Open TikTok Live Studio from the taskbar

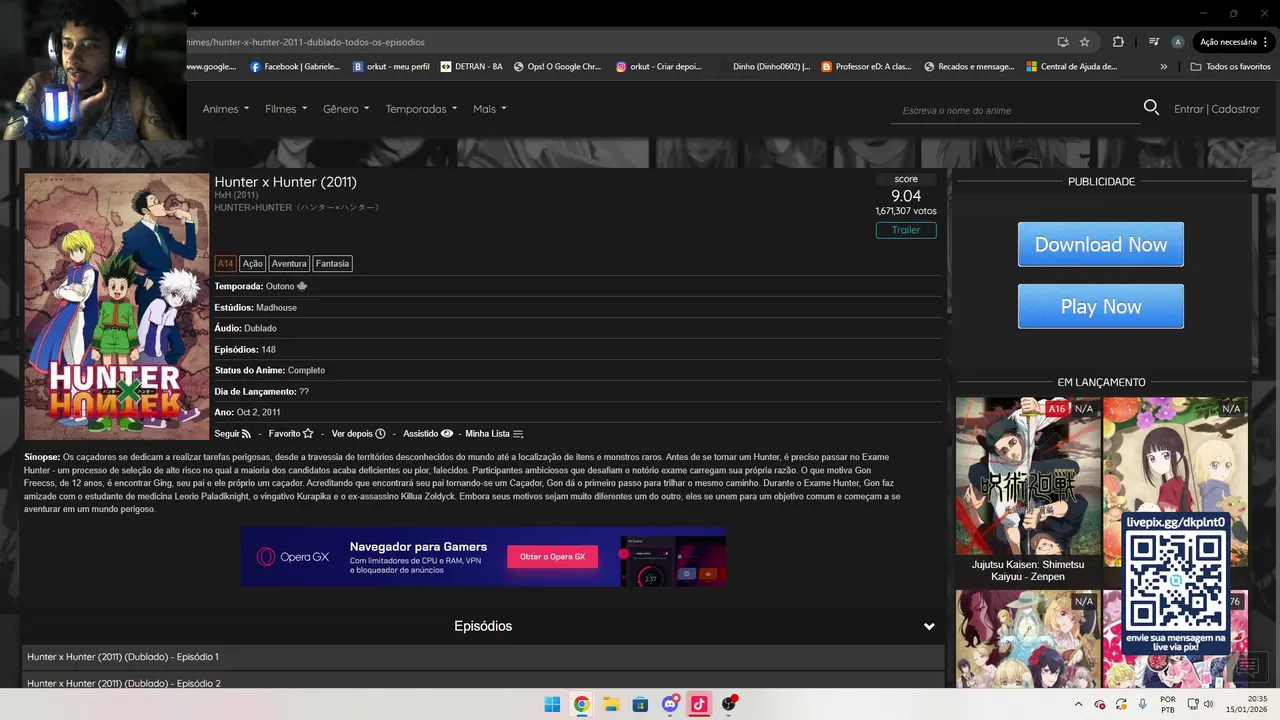(699, 704)
